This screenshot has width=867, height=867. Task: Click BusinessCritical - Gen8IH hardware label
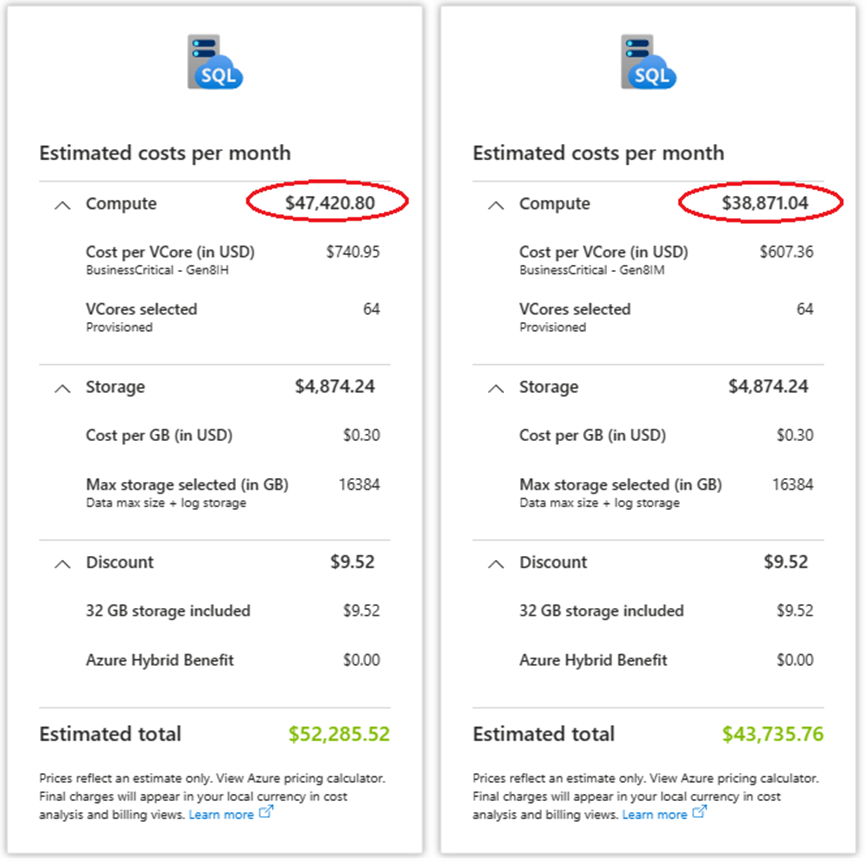[157, 270]
